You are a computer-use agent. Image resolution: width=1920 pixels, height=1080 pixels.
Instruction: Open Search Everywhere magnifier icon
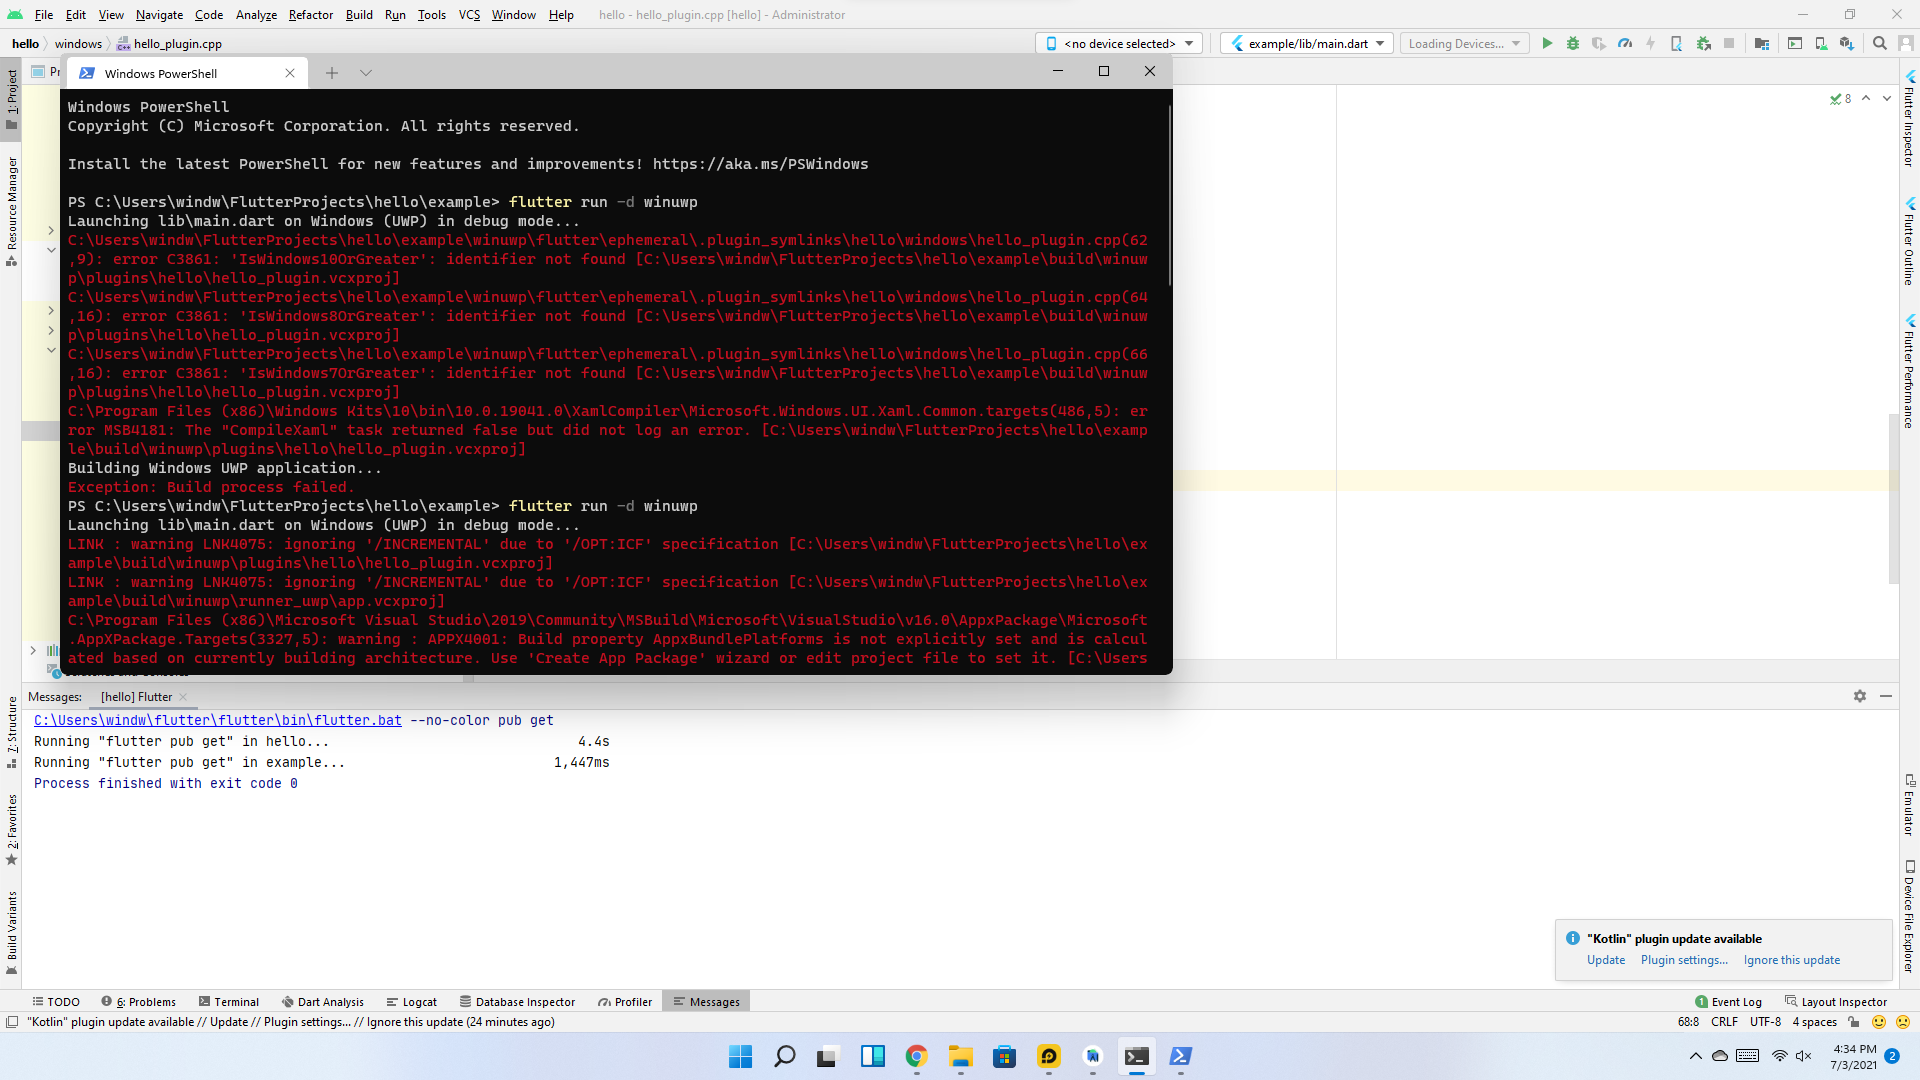tap(1880, 43)
